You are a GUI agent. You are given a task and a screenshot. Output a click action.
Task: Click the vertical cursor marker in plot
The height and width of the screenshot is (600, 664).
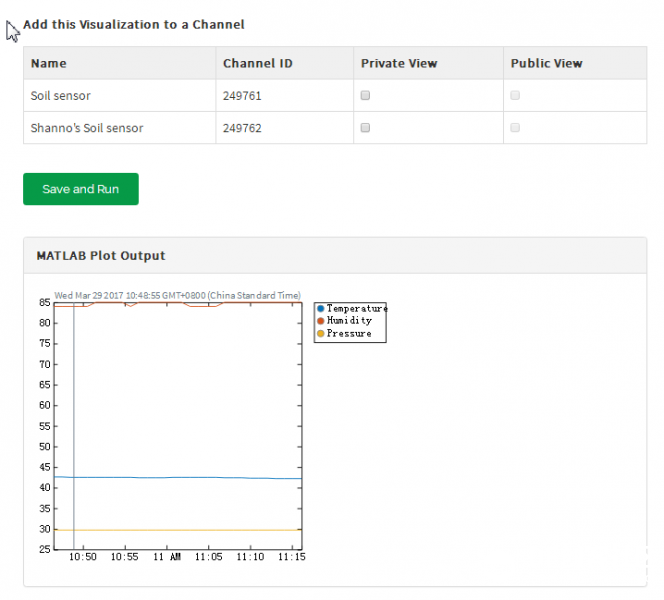(x=74, y=426)
